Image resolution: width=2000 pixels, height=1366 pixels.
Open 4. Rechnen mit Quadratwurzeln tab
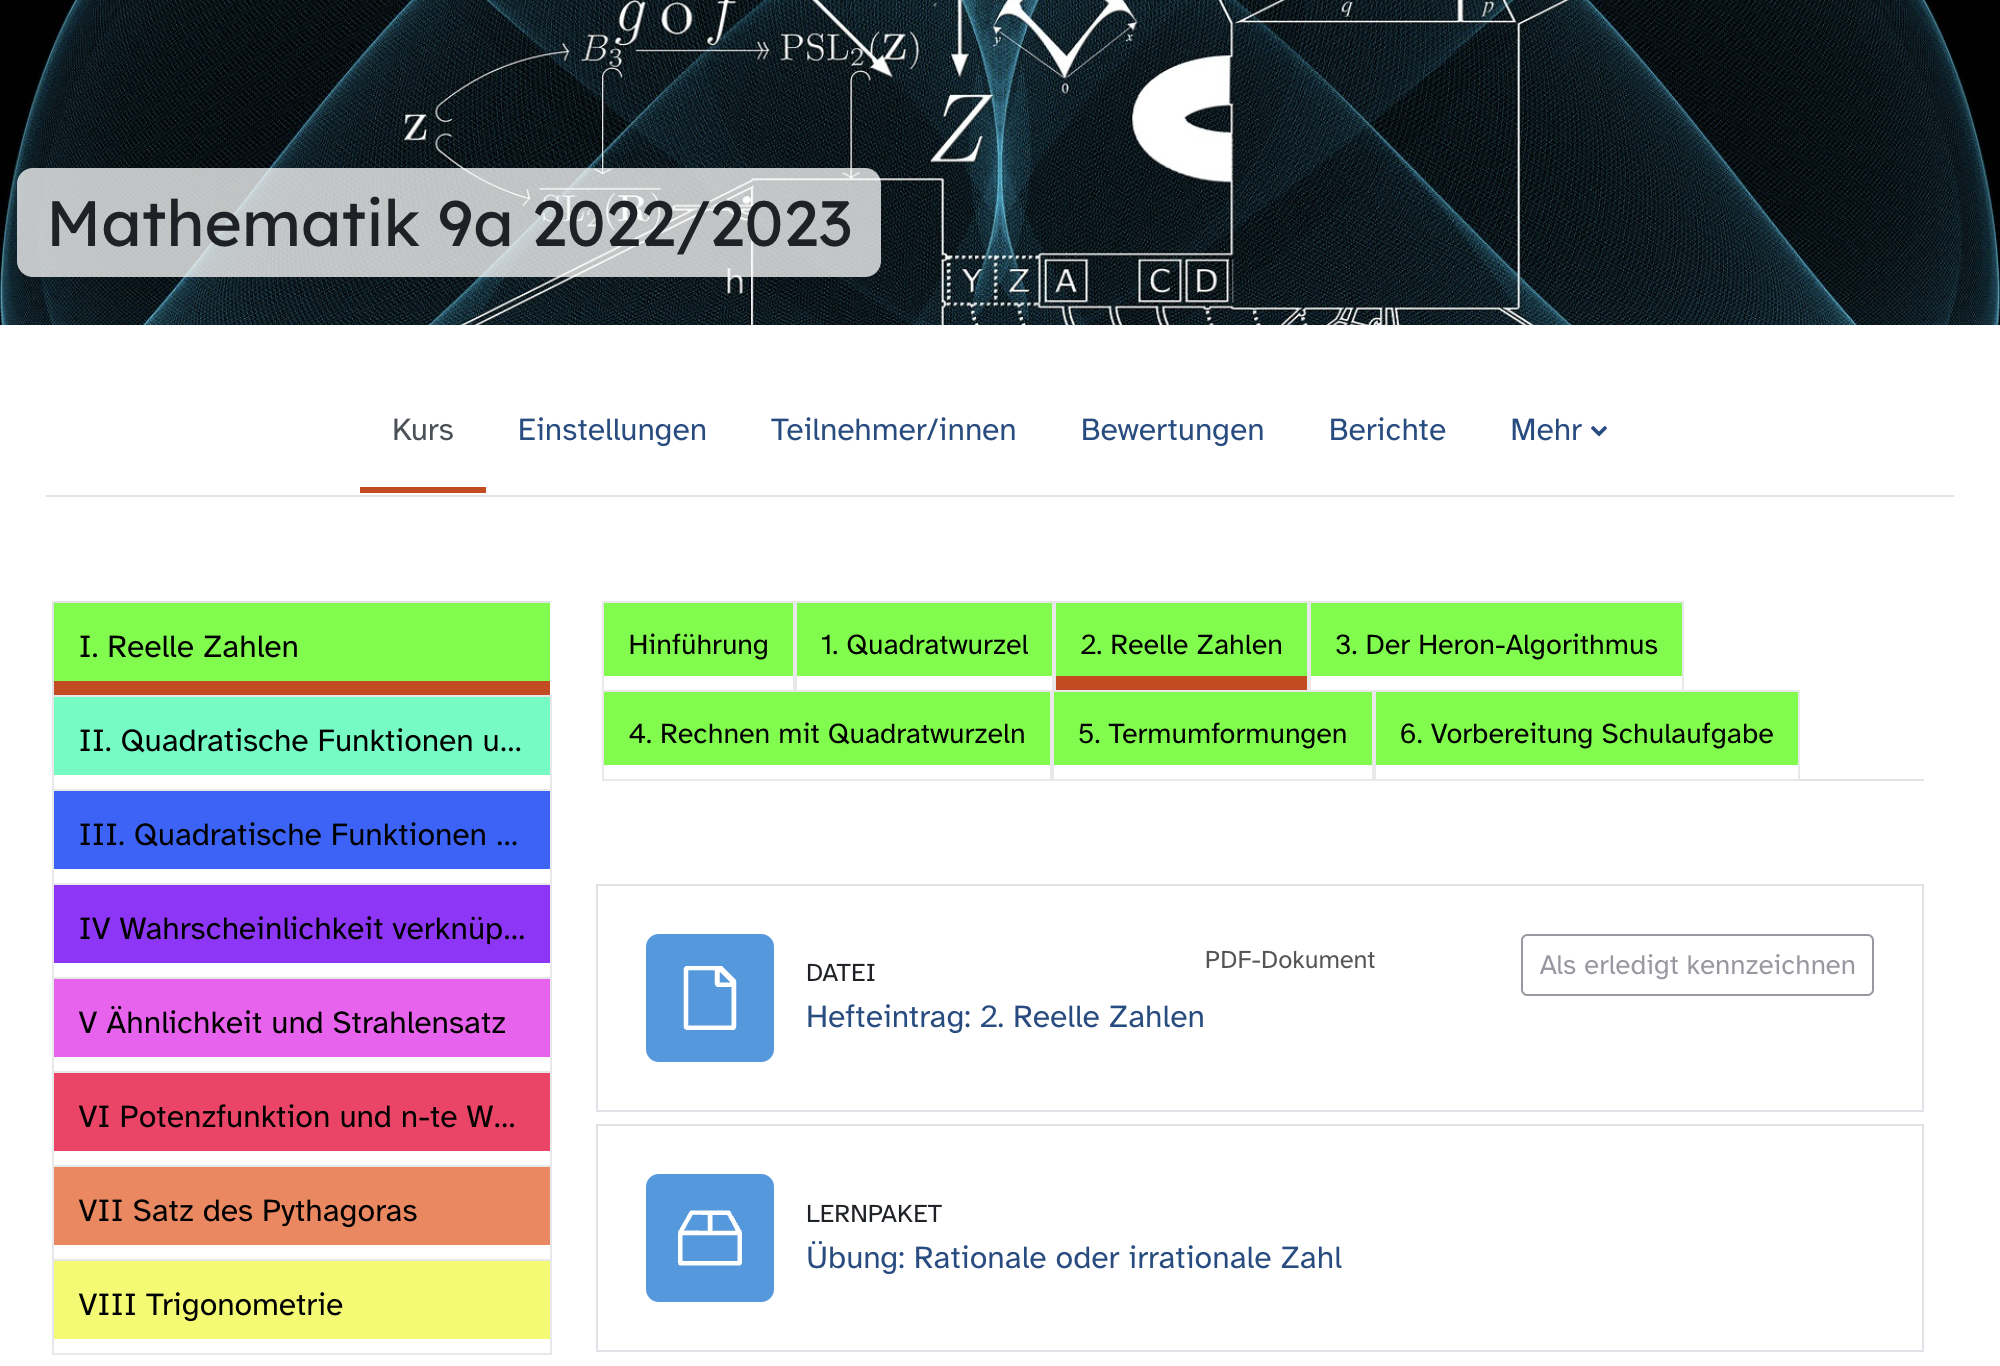tap(826, 734)
